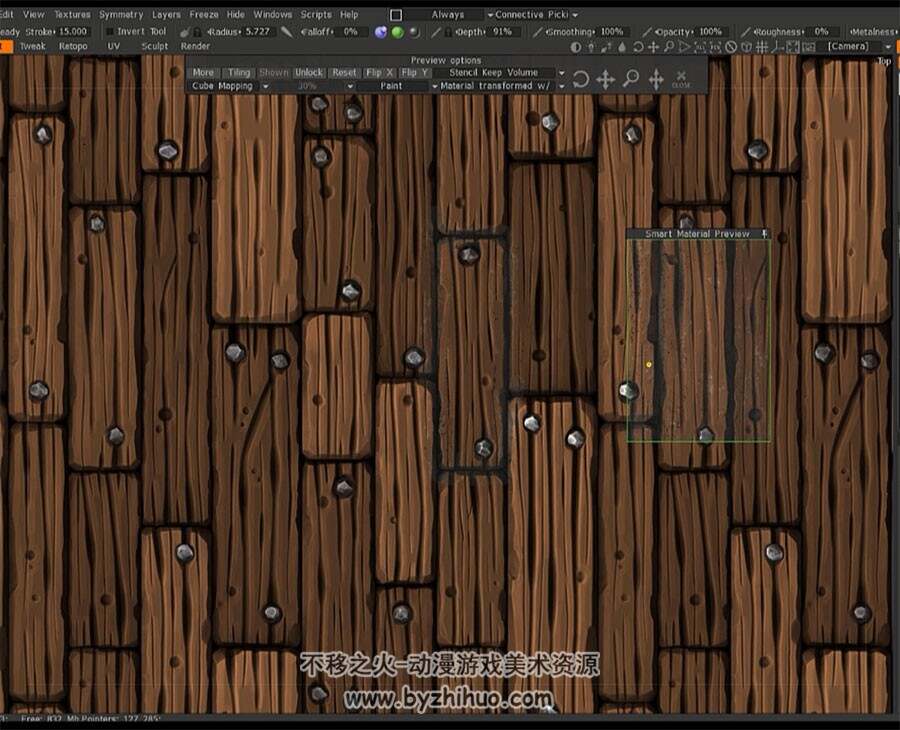Image resolution: width=900 pixels, height=730 pixels.
Task: Toggle the lock icon left of Depth
Action: tap(448, 32)
